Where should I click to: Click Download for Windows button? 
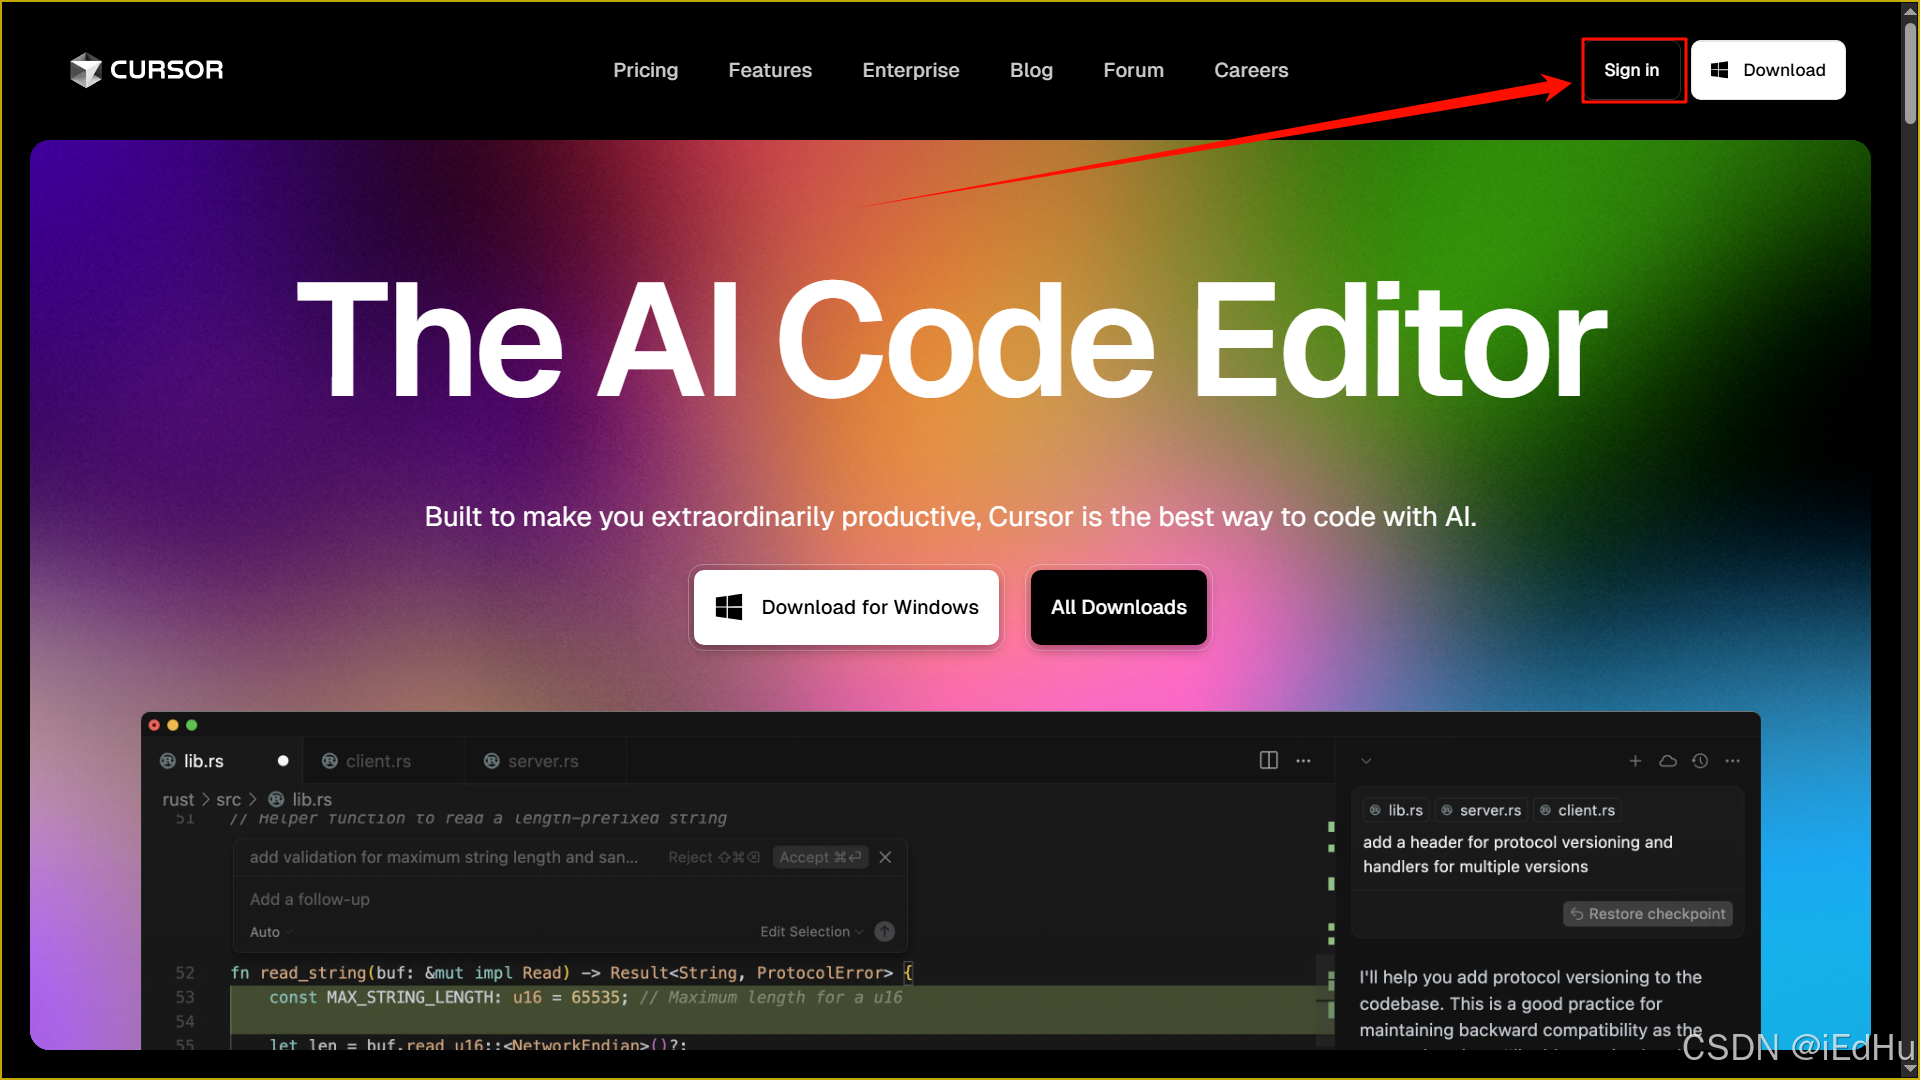coord(846,607)
